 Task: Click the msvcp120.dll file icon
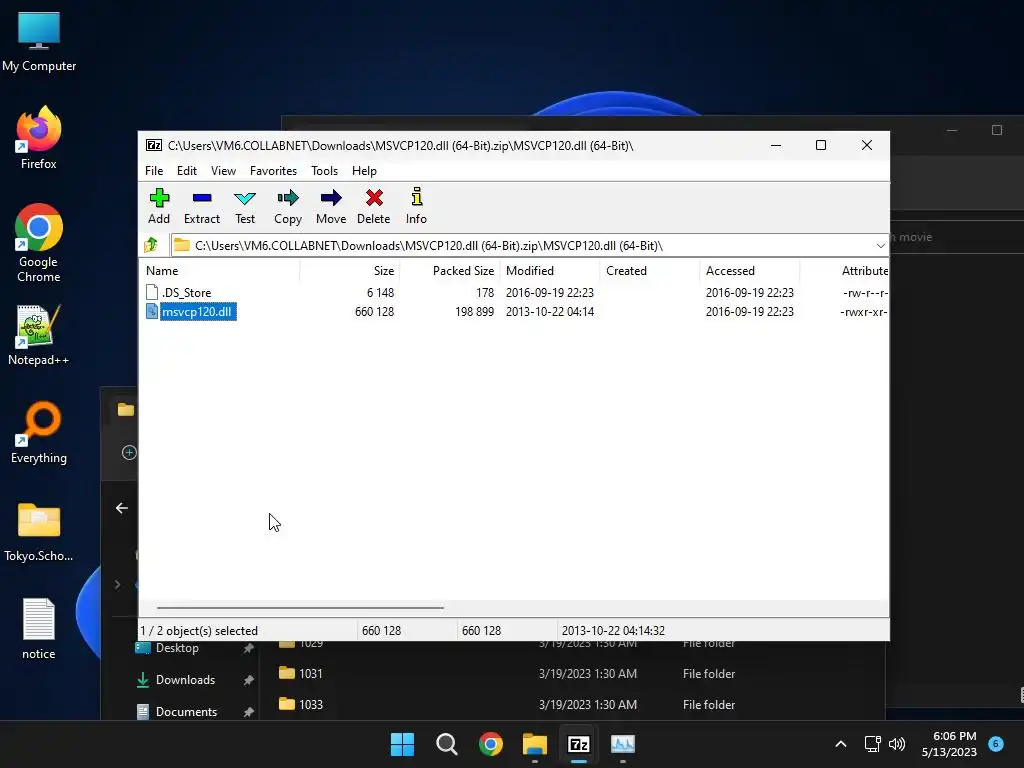[x=152, y=312]
